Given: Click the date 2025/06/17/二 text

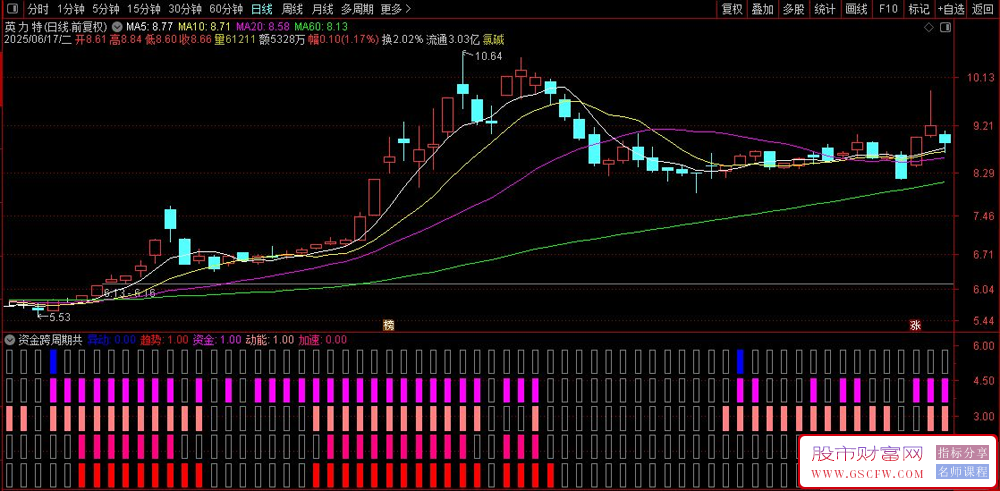Looking at the screenshot, I should pos(38,40).
